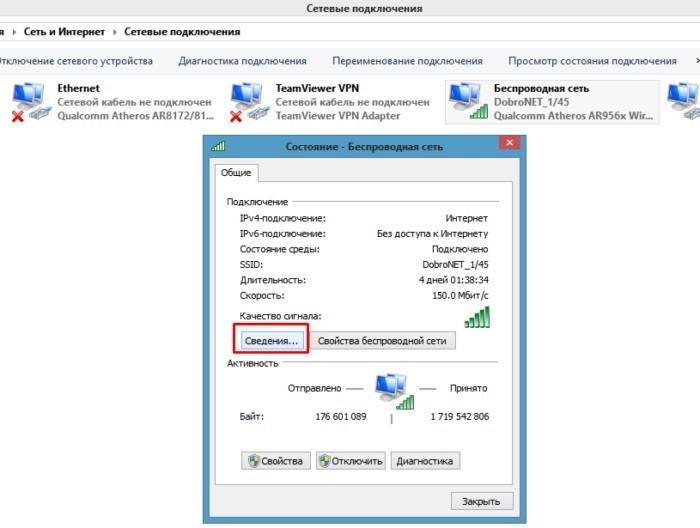This screenshot has width=700, height=528.
Task: Select the Ethernet connection name
Action: point(79,88)
